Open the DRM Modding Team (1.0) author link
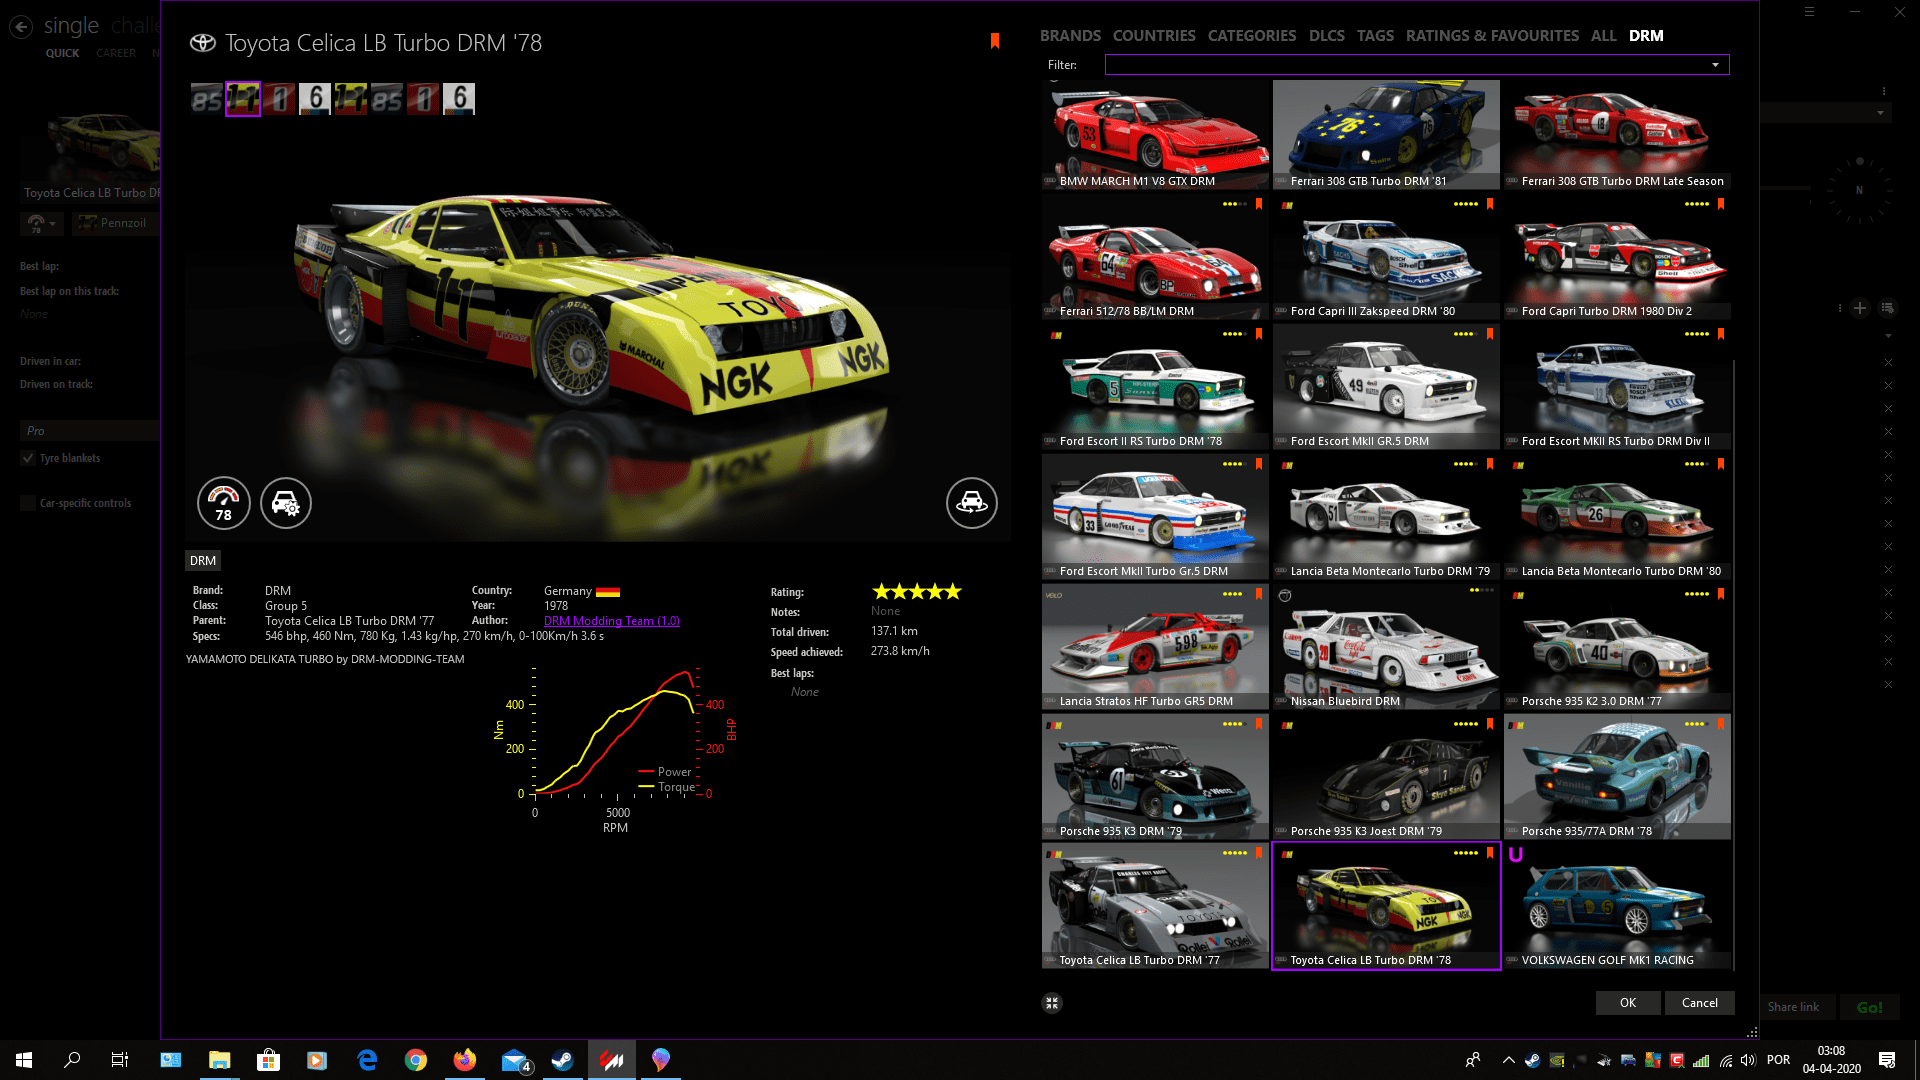Image resolution: width=1920 pixels, height=1080 pixels. point(612,621)
